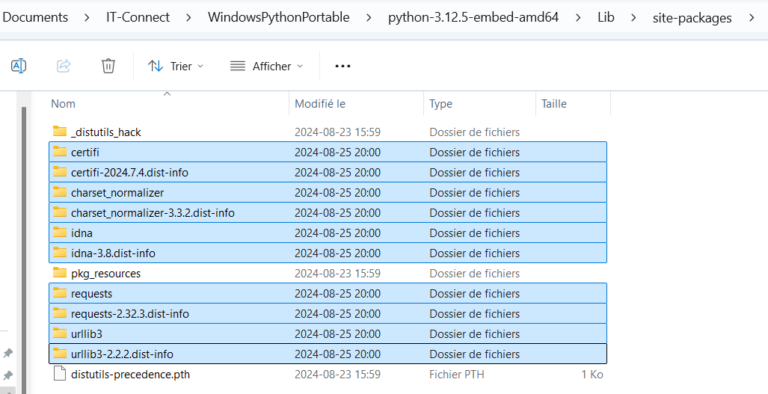Click the site-packages breadcrumb segment

coord(692,18)
